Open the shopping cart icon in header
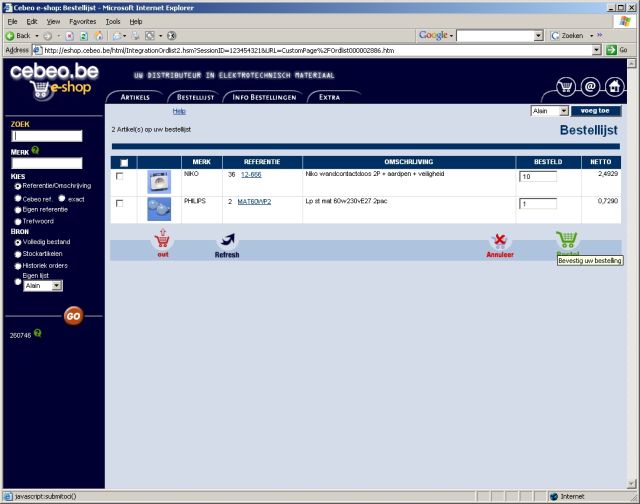Image resolution: width=640 pixels, height=504 pixels. pyautogui.click(x=566, y=87)
